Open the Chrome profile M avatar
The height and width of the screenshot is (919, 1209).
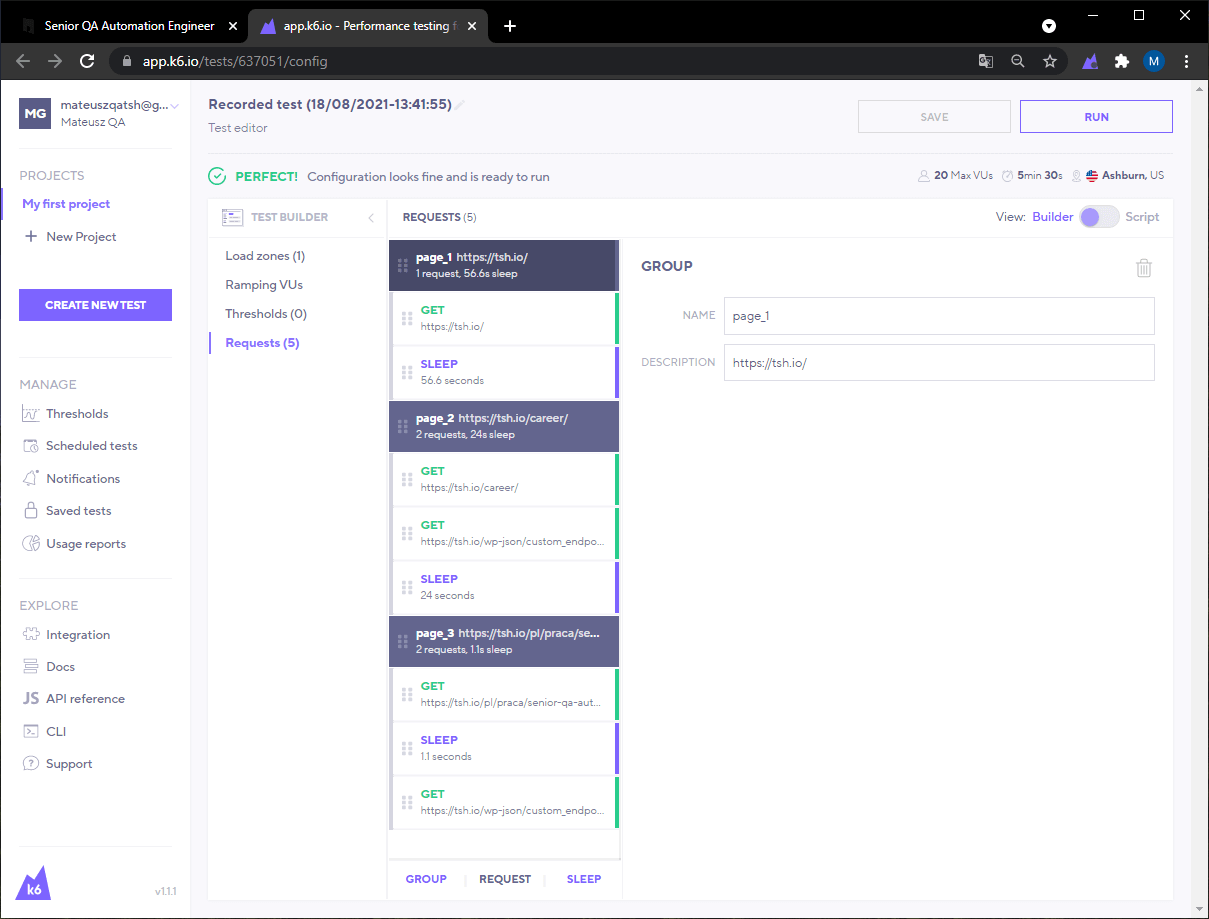pos(1154,61)
